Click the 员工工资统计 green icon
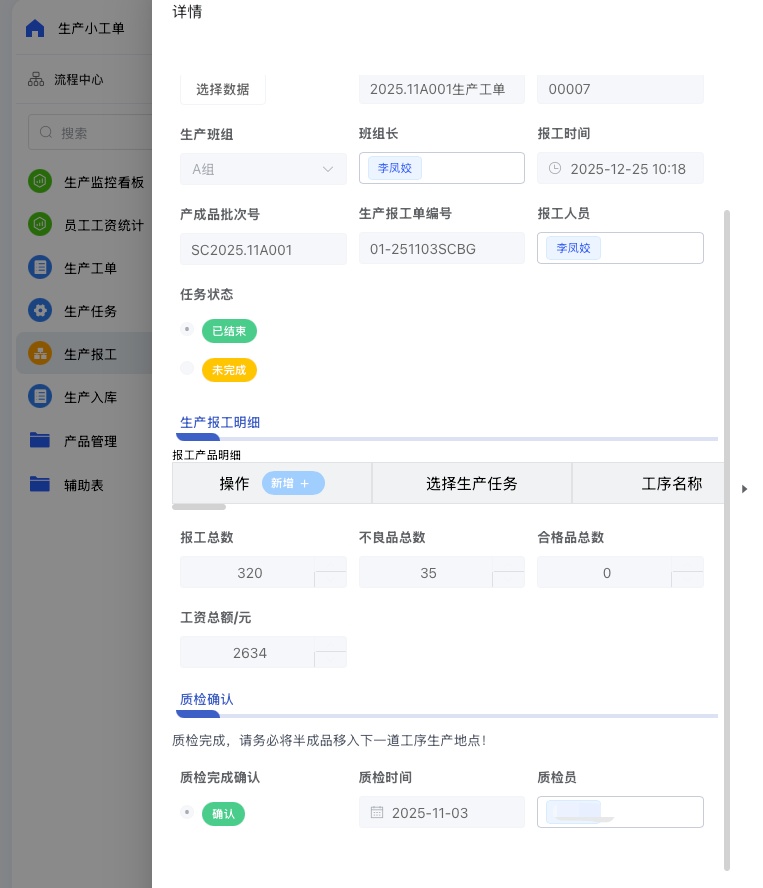This screenshot has height=888, width=763. pyautogui.click(x=40, y=225)
